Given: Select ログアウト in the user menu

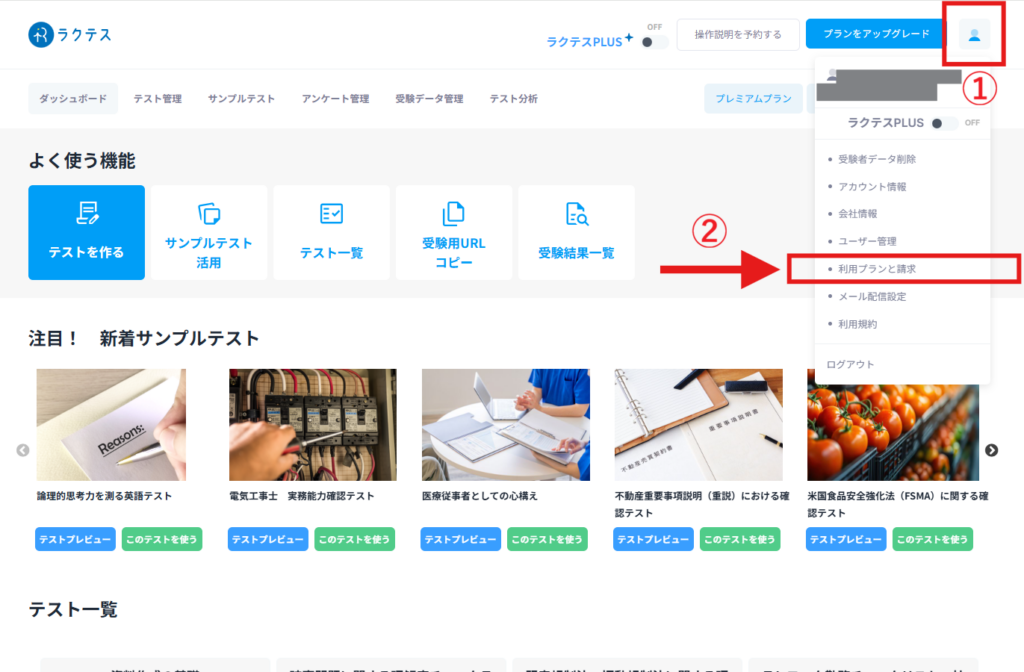Looking at the screenshot, I should (850, 365).
